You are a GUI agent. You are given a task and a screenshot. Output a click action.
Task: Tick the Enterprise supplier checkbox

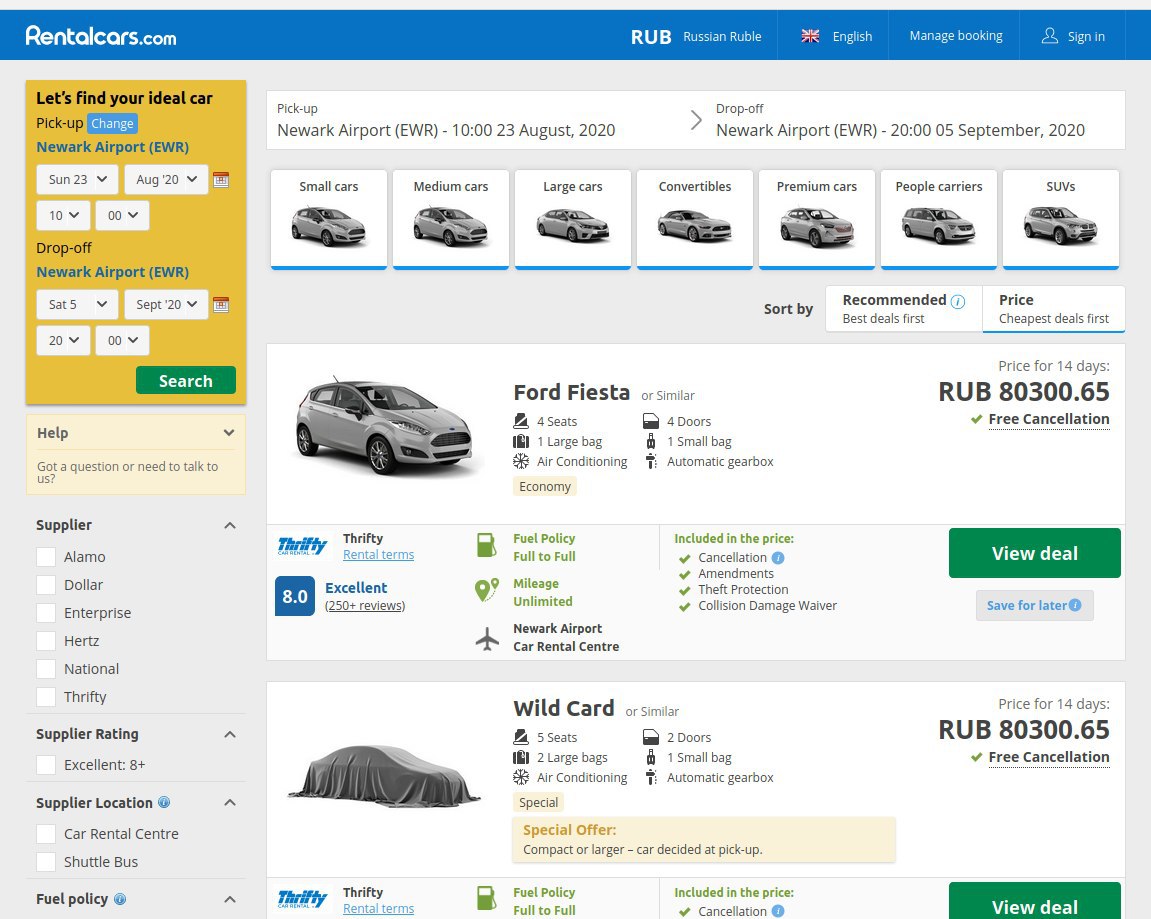pyautogui.click(x=46, y=612)
